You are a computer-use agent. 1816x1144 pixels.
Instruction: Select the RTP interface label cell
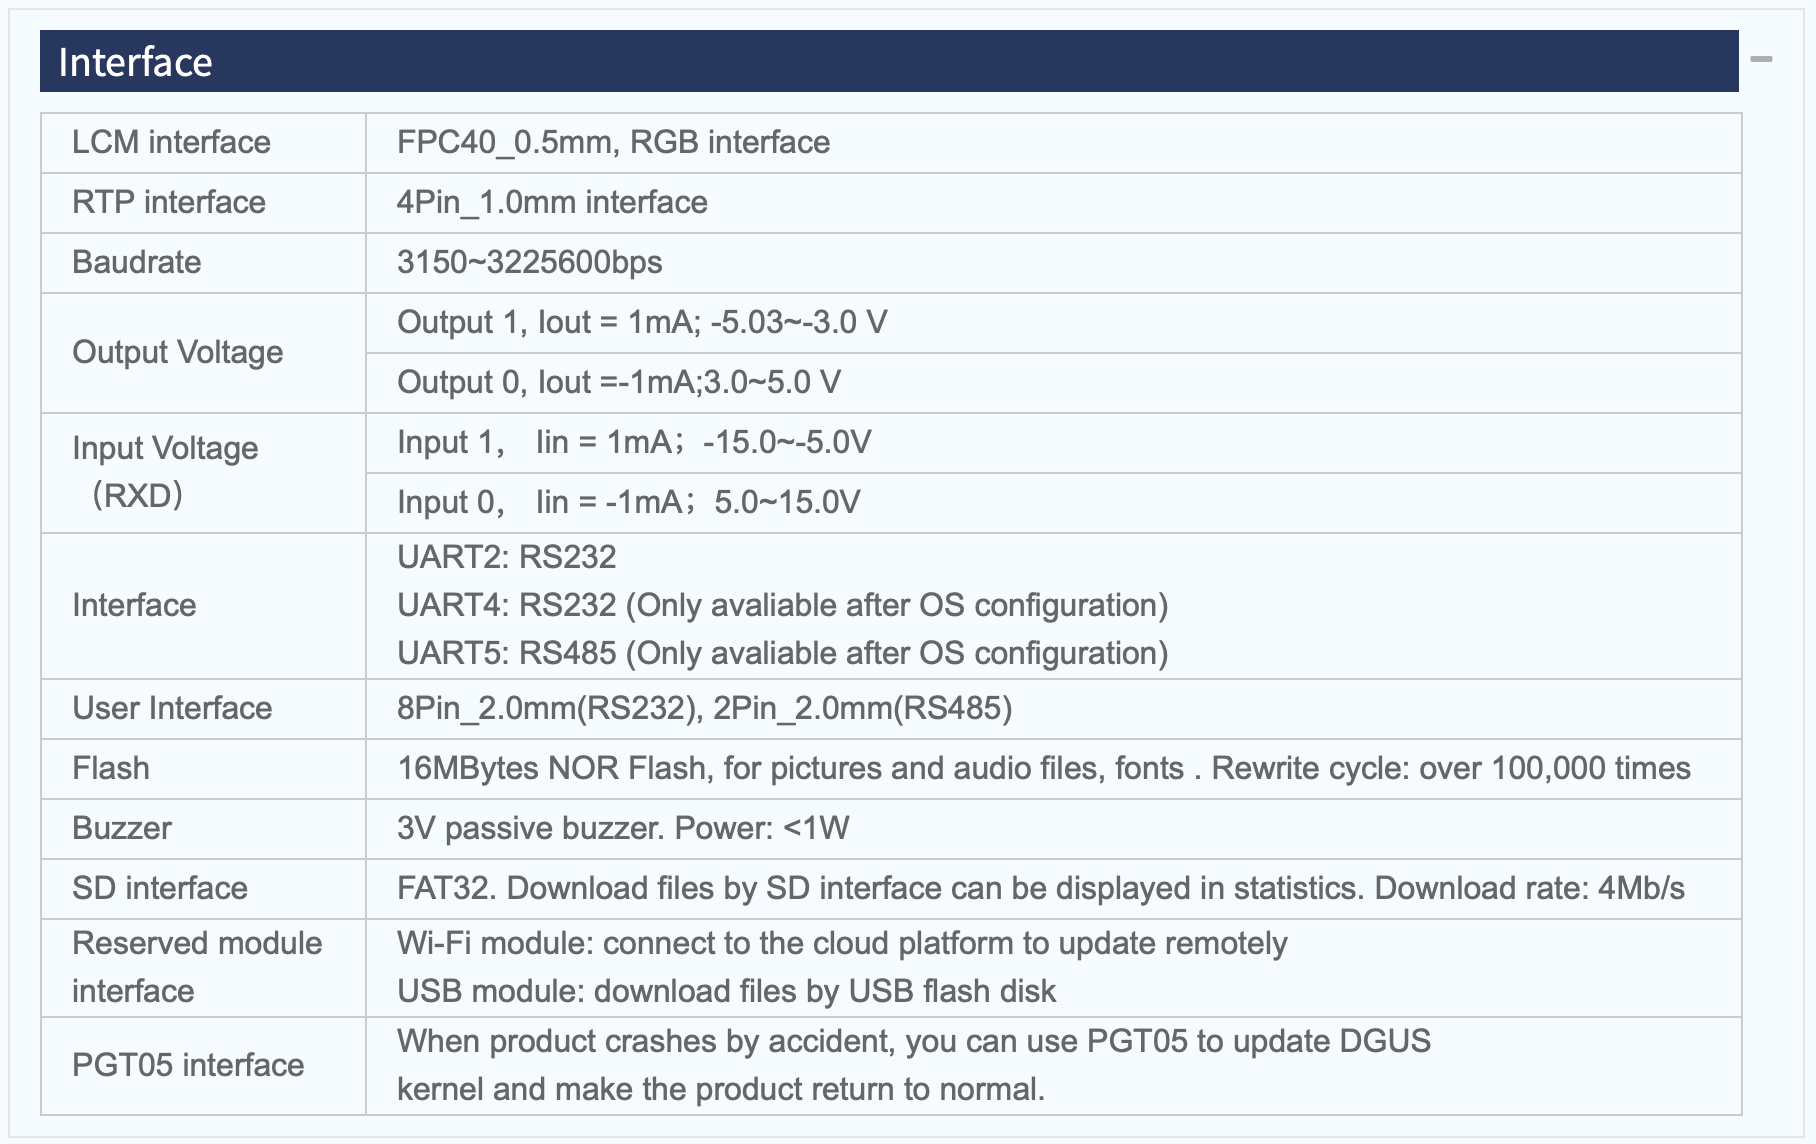click(x=204, y=203)
